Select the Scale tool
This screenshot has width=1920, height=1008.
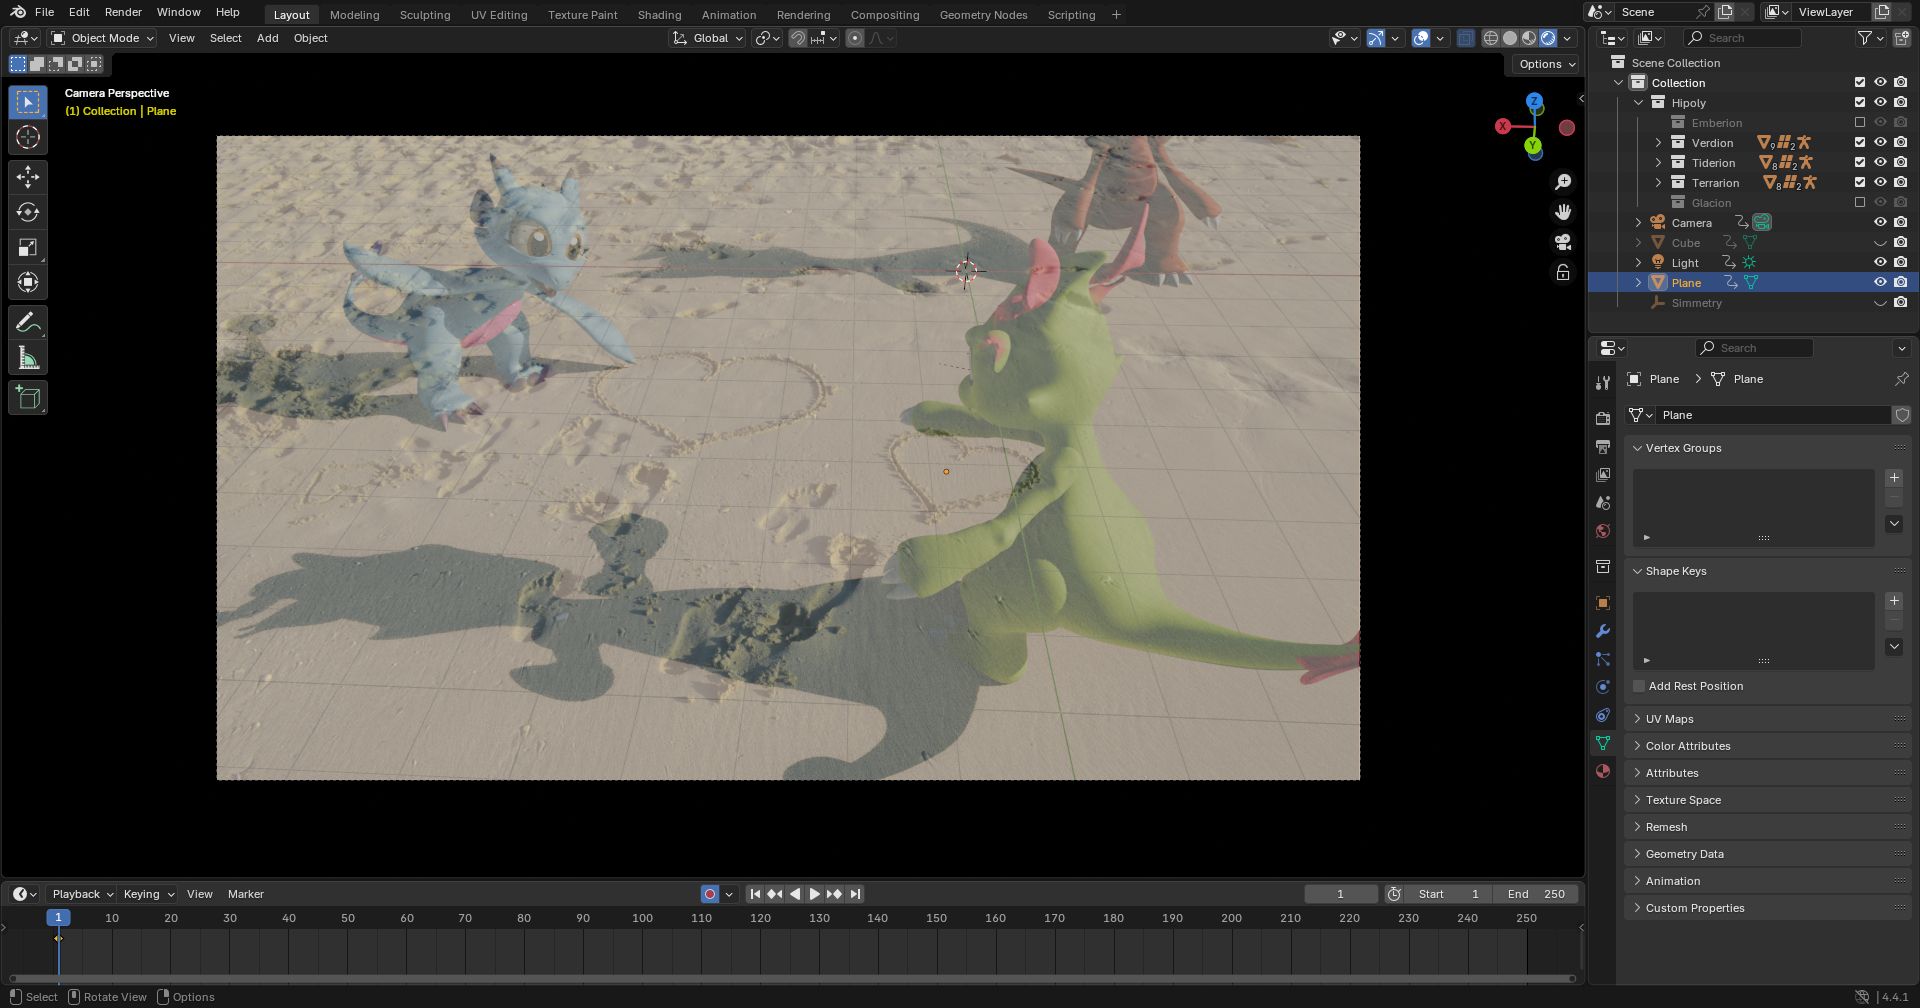point(28,247)
